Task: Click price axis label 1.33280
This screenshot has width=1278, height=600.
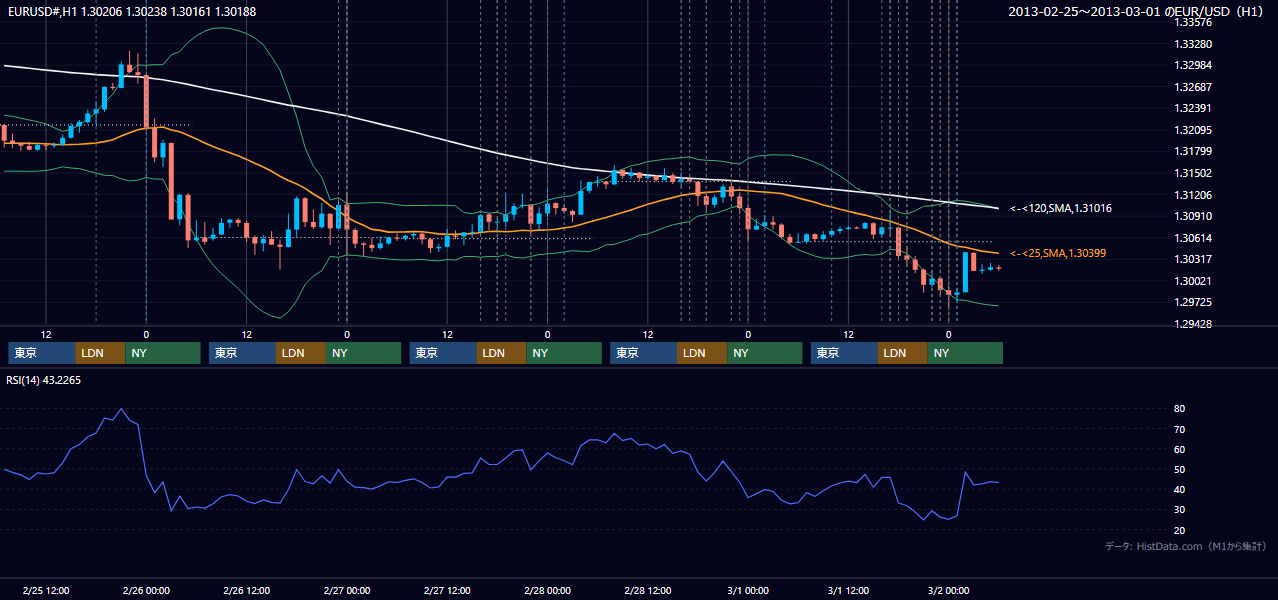Action: [x=1193, y=44]
